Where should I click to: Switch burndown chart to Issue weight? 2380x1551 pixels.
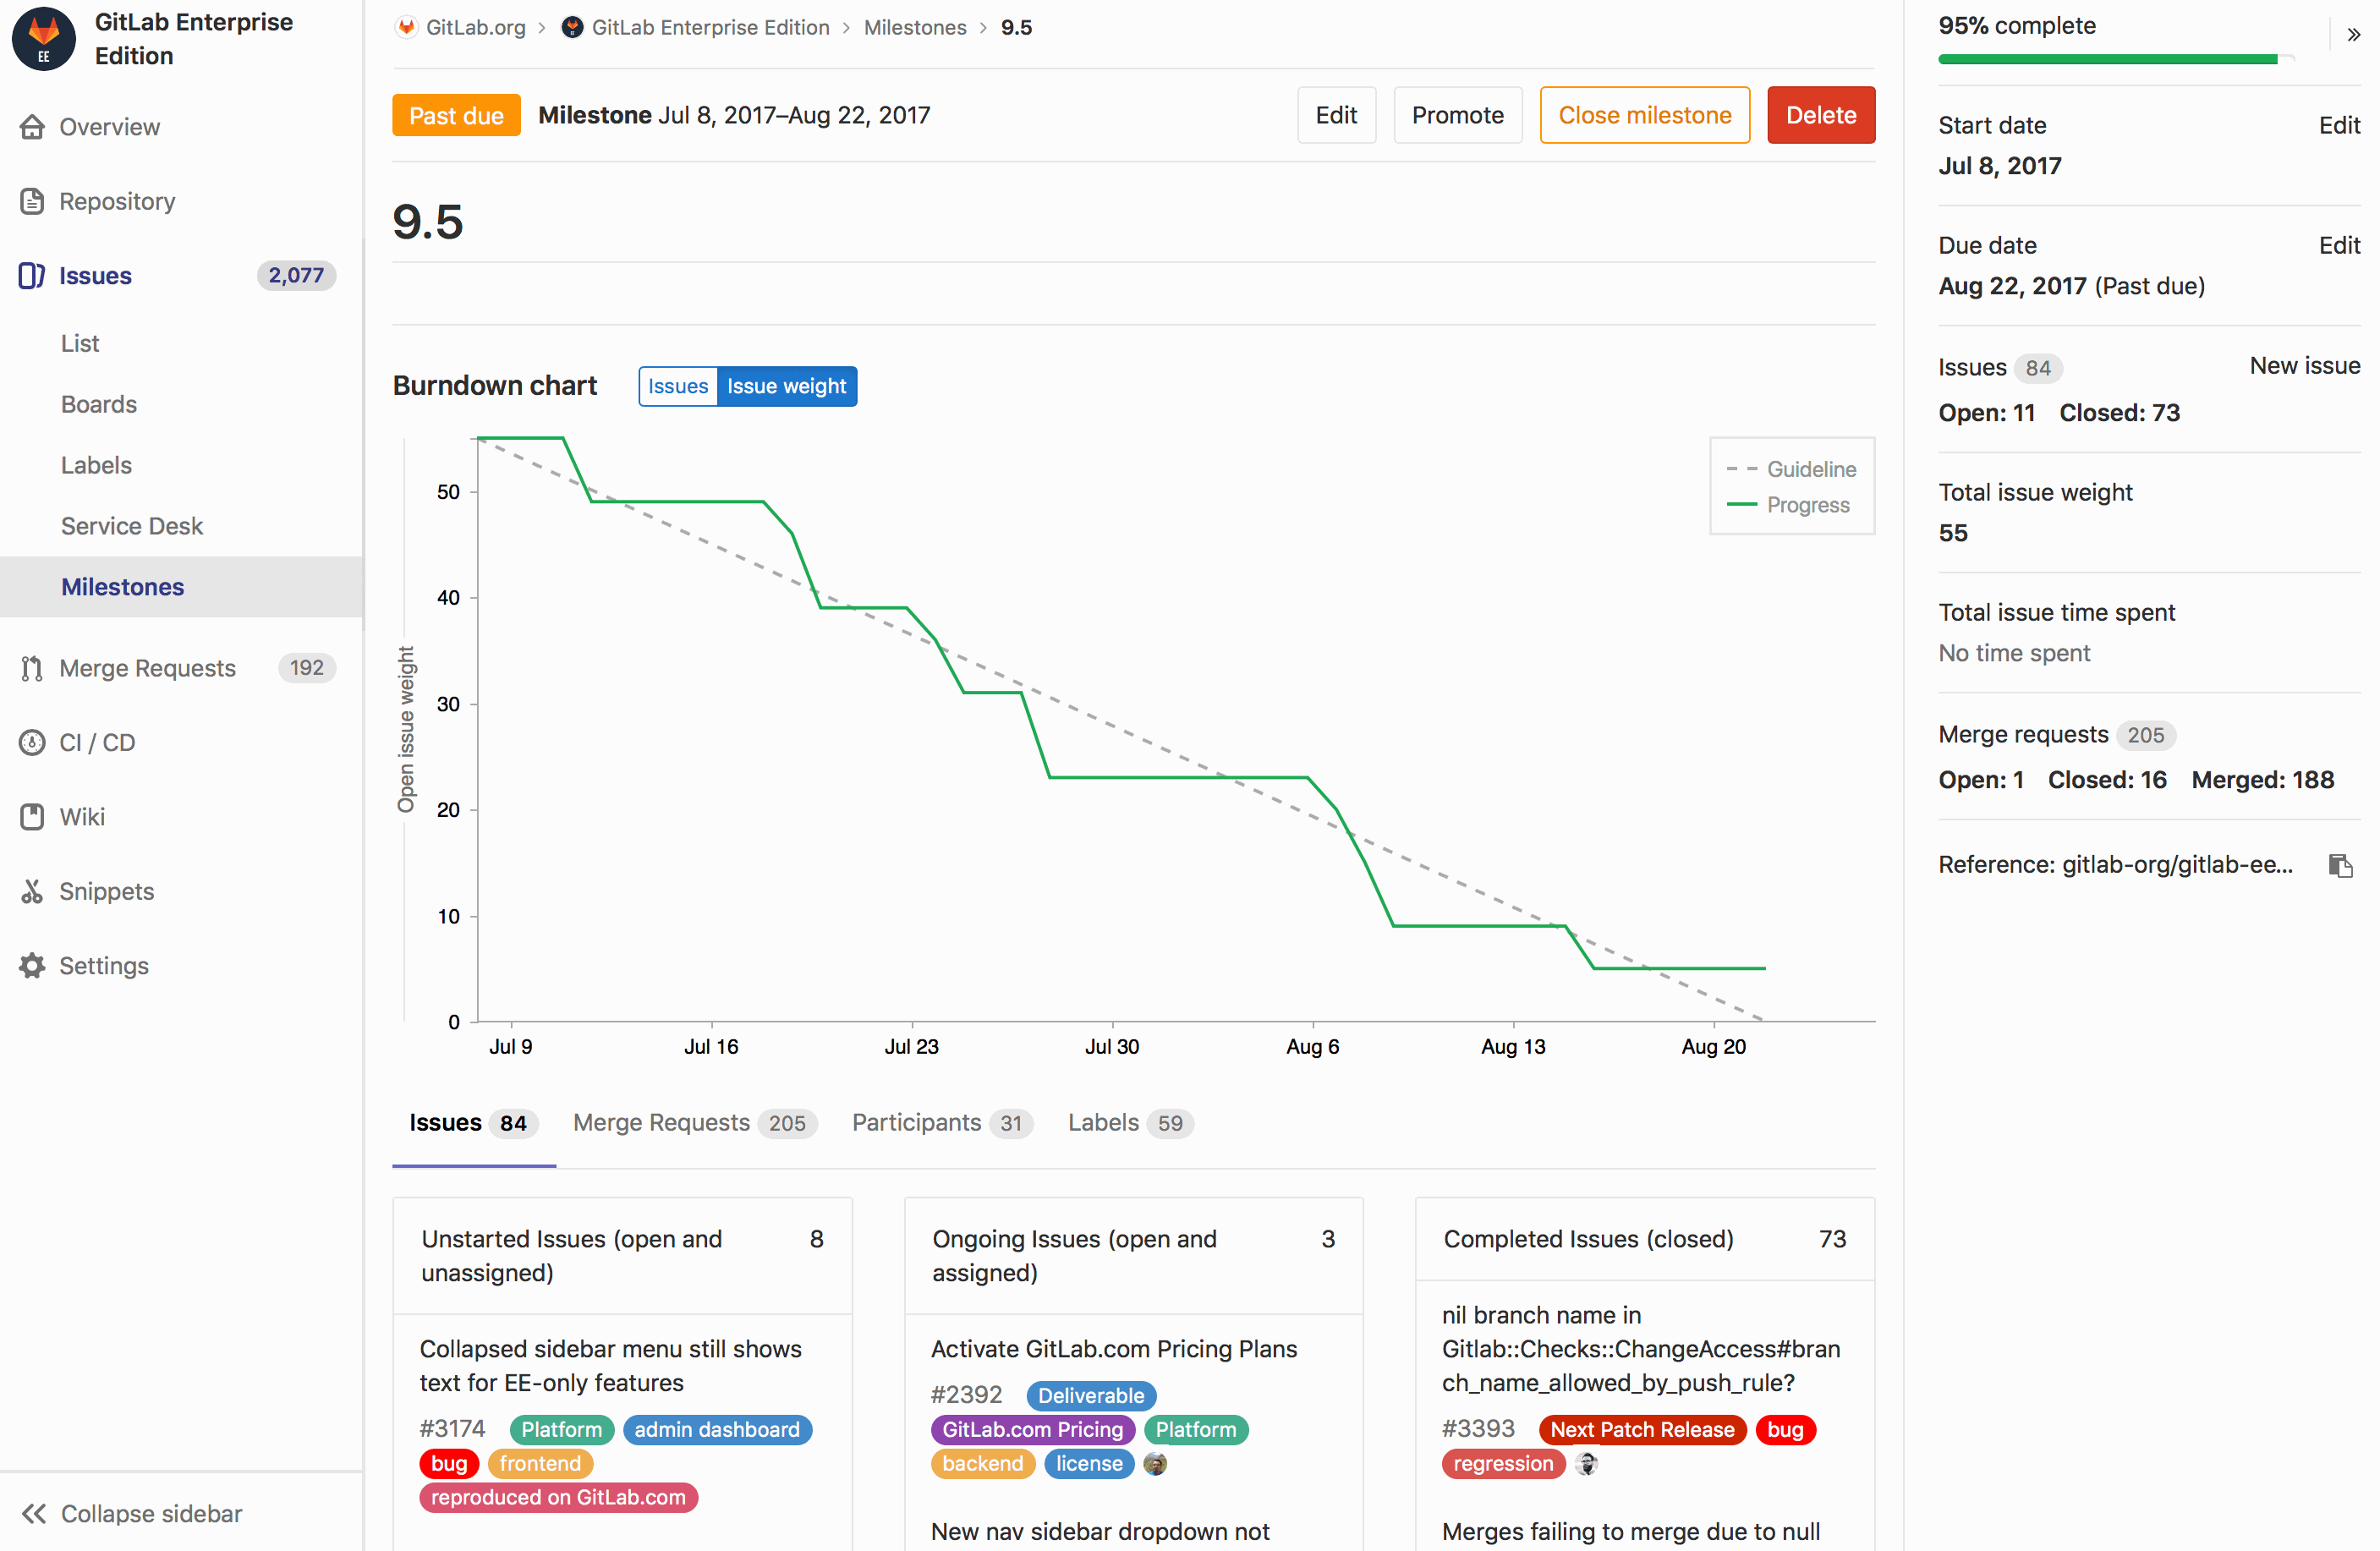(787, 386)
